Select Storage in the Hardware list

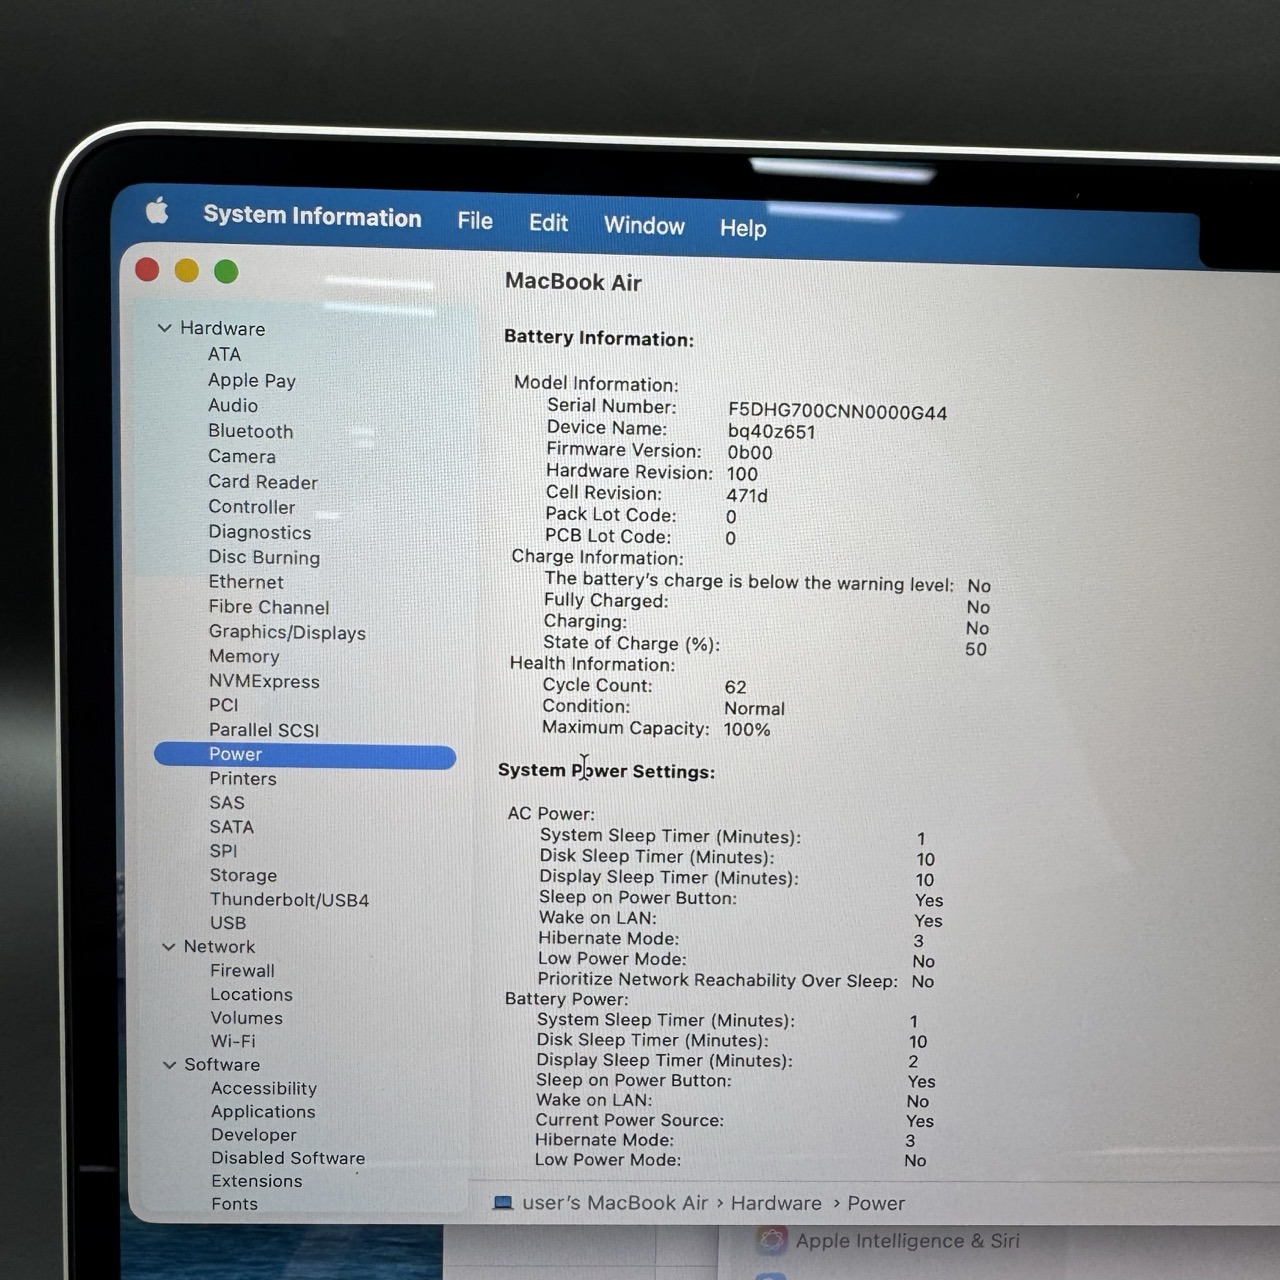[x=243, y=876]
